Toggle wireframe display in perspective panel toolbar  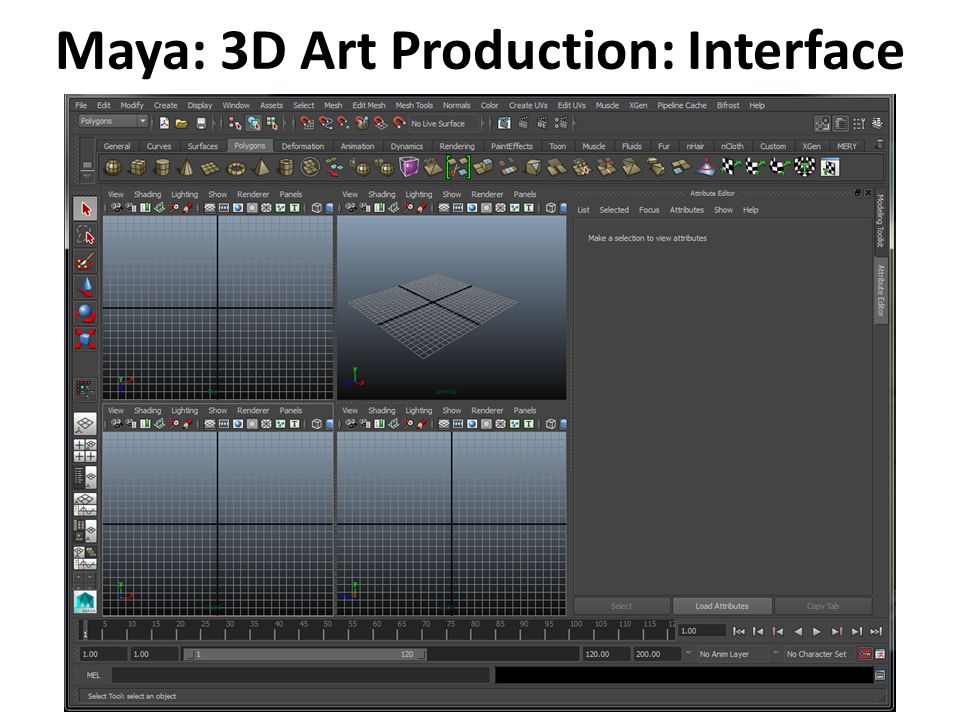(550, 208)
